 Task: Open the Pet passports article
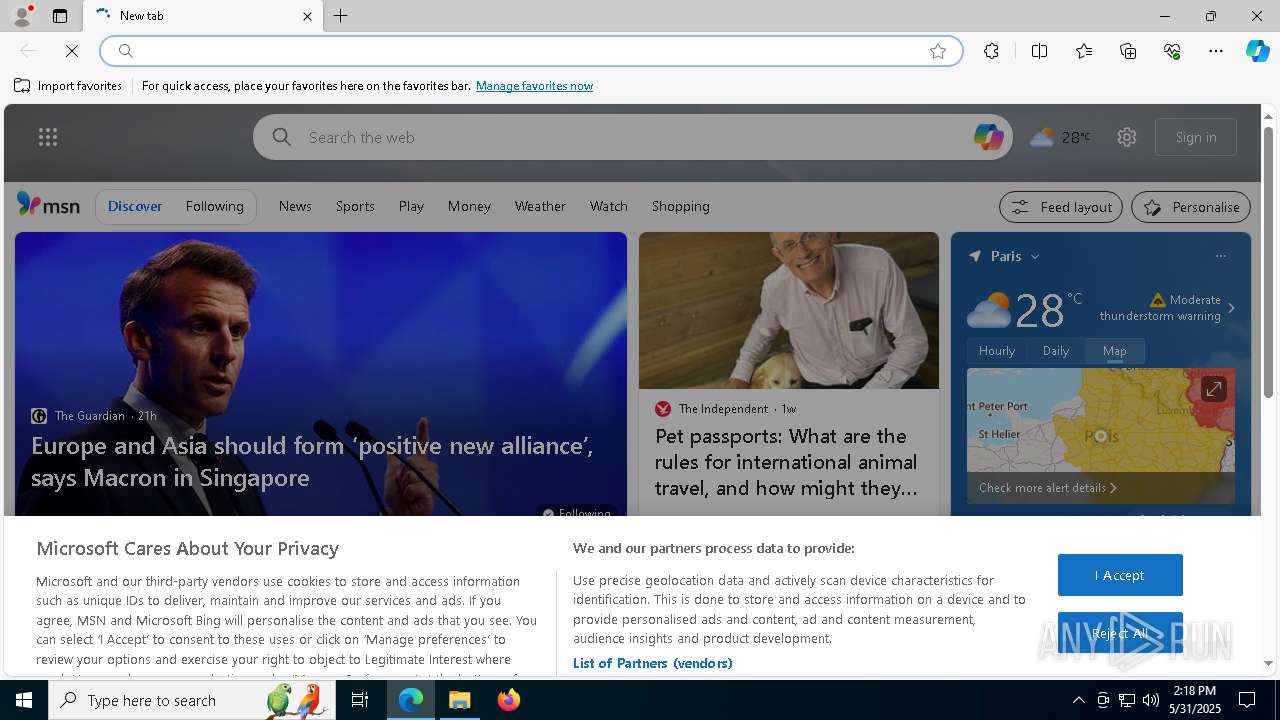click(786, 462)
